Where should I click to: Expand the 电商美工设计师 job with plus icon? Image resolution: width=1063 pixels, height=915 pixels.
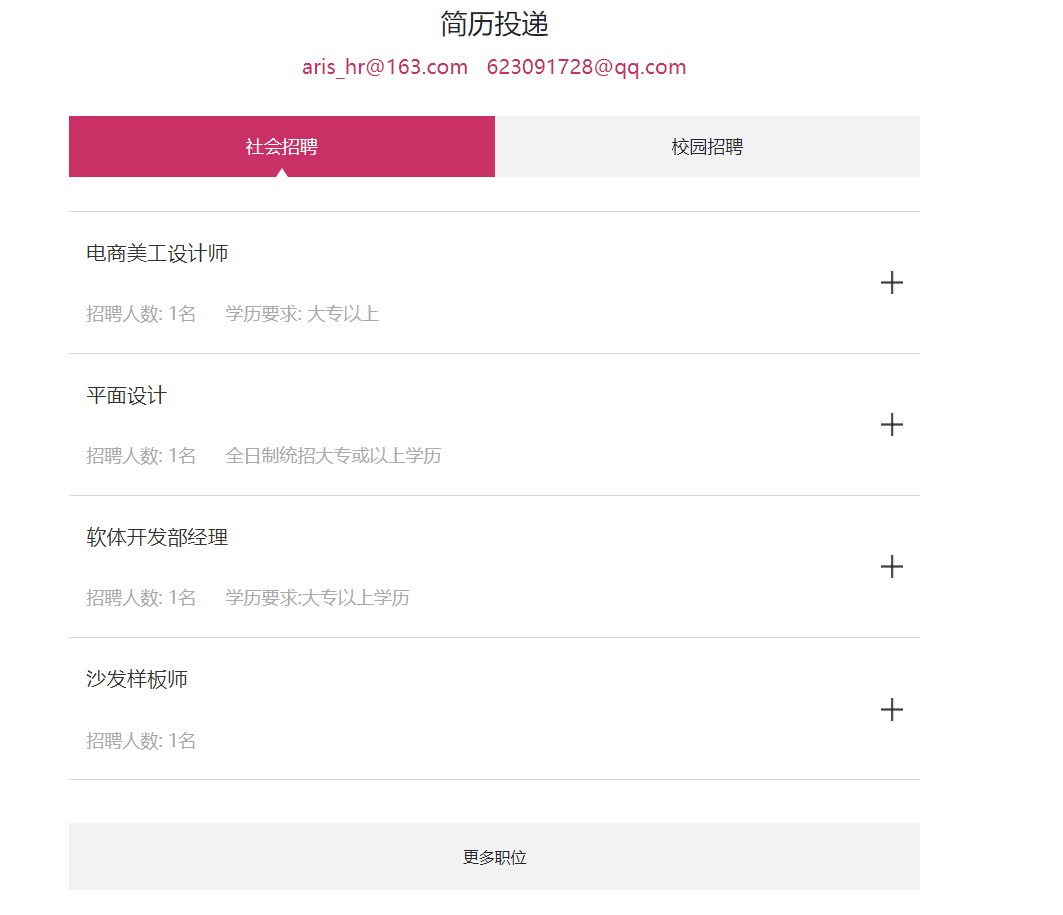[891, 283]
